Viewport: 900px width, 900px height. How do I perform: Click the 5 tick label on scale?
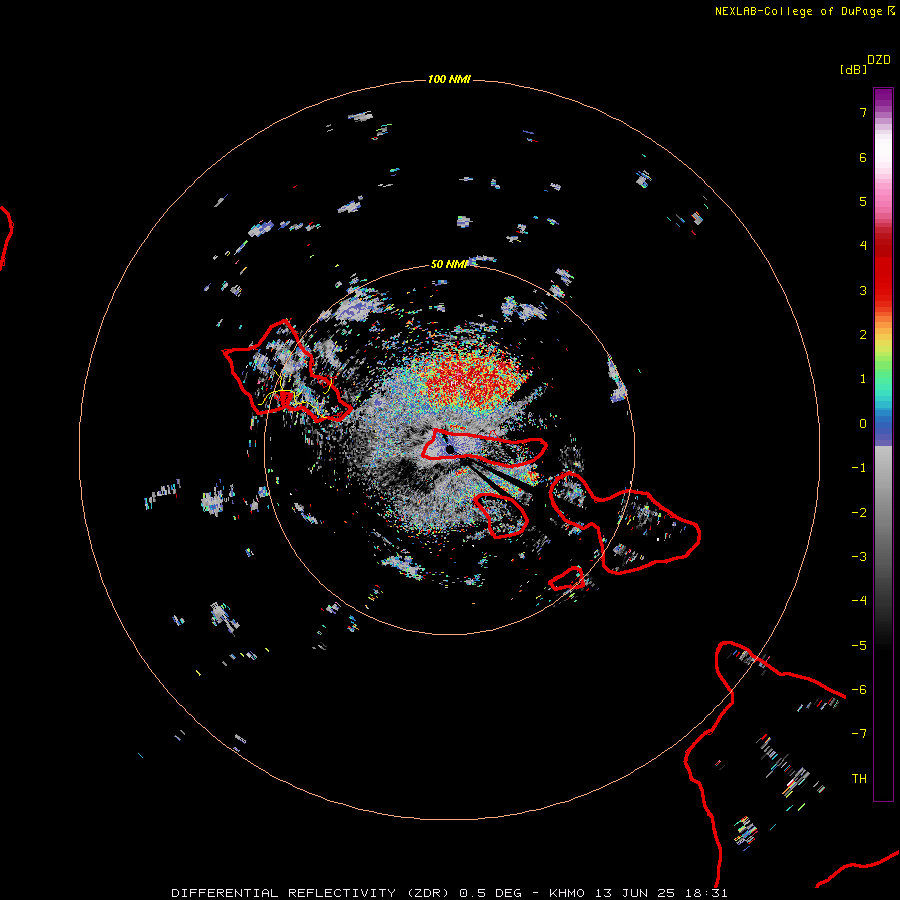(x=863, y=201)
